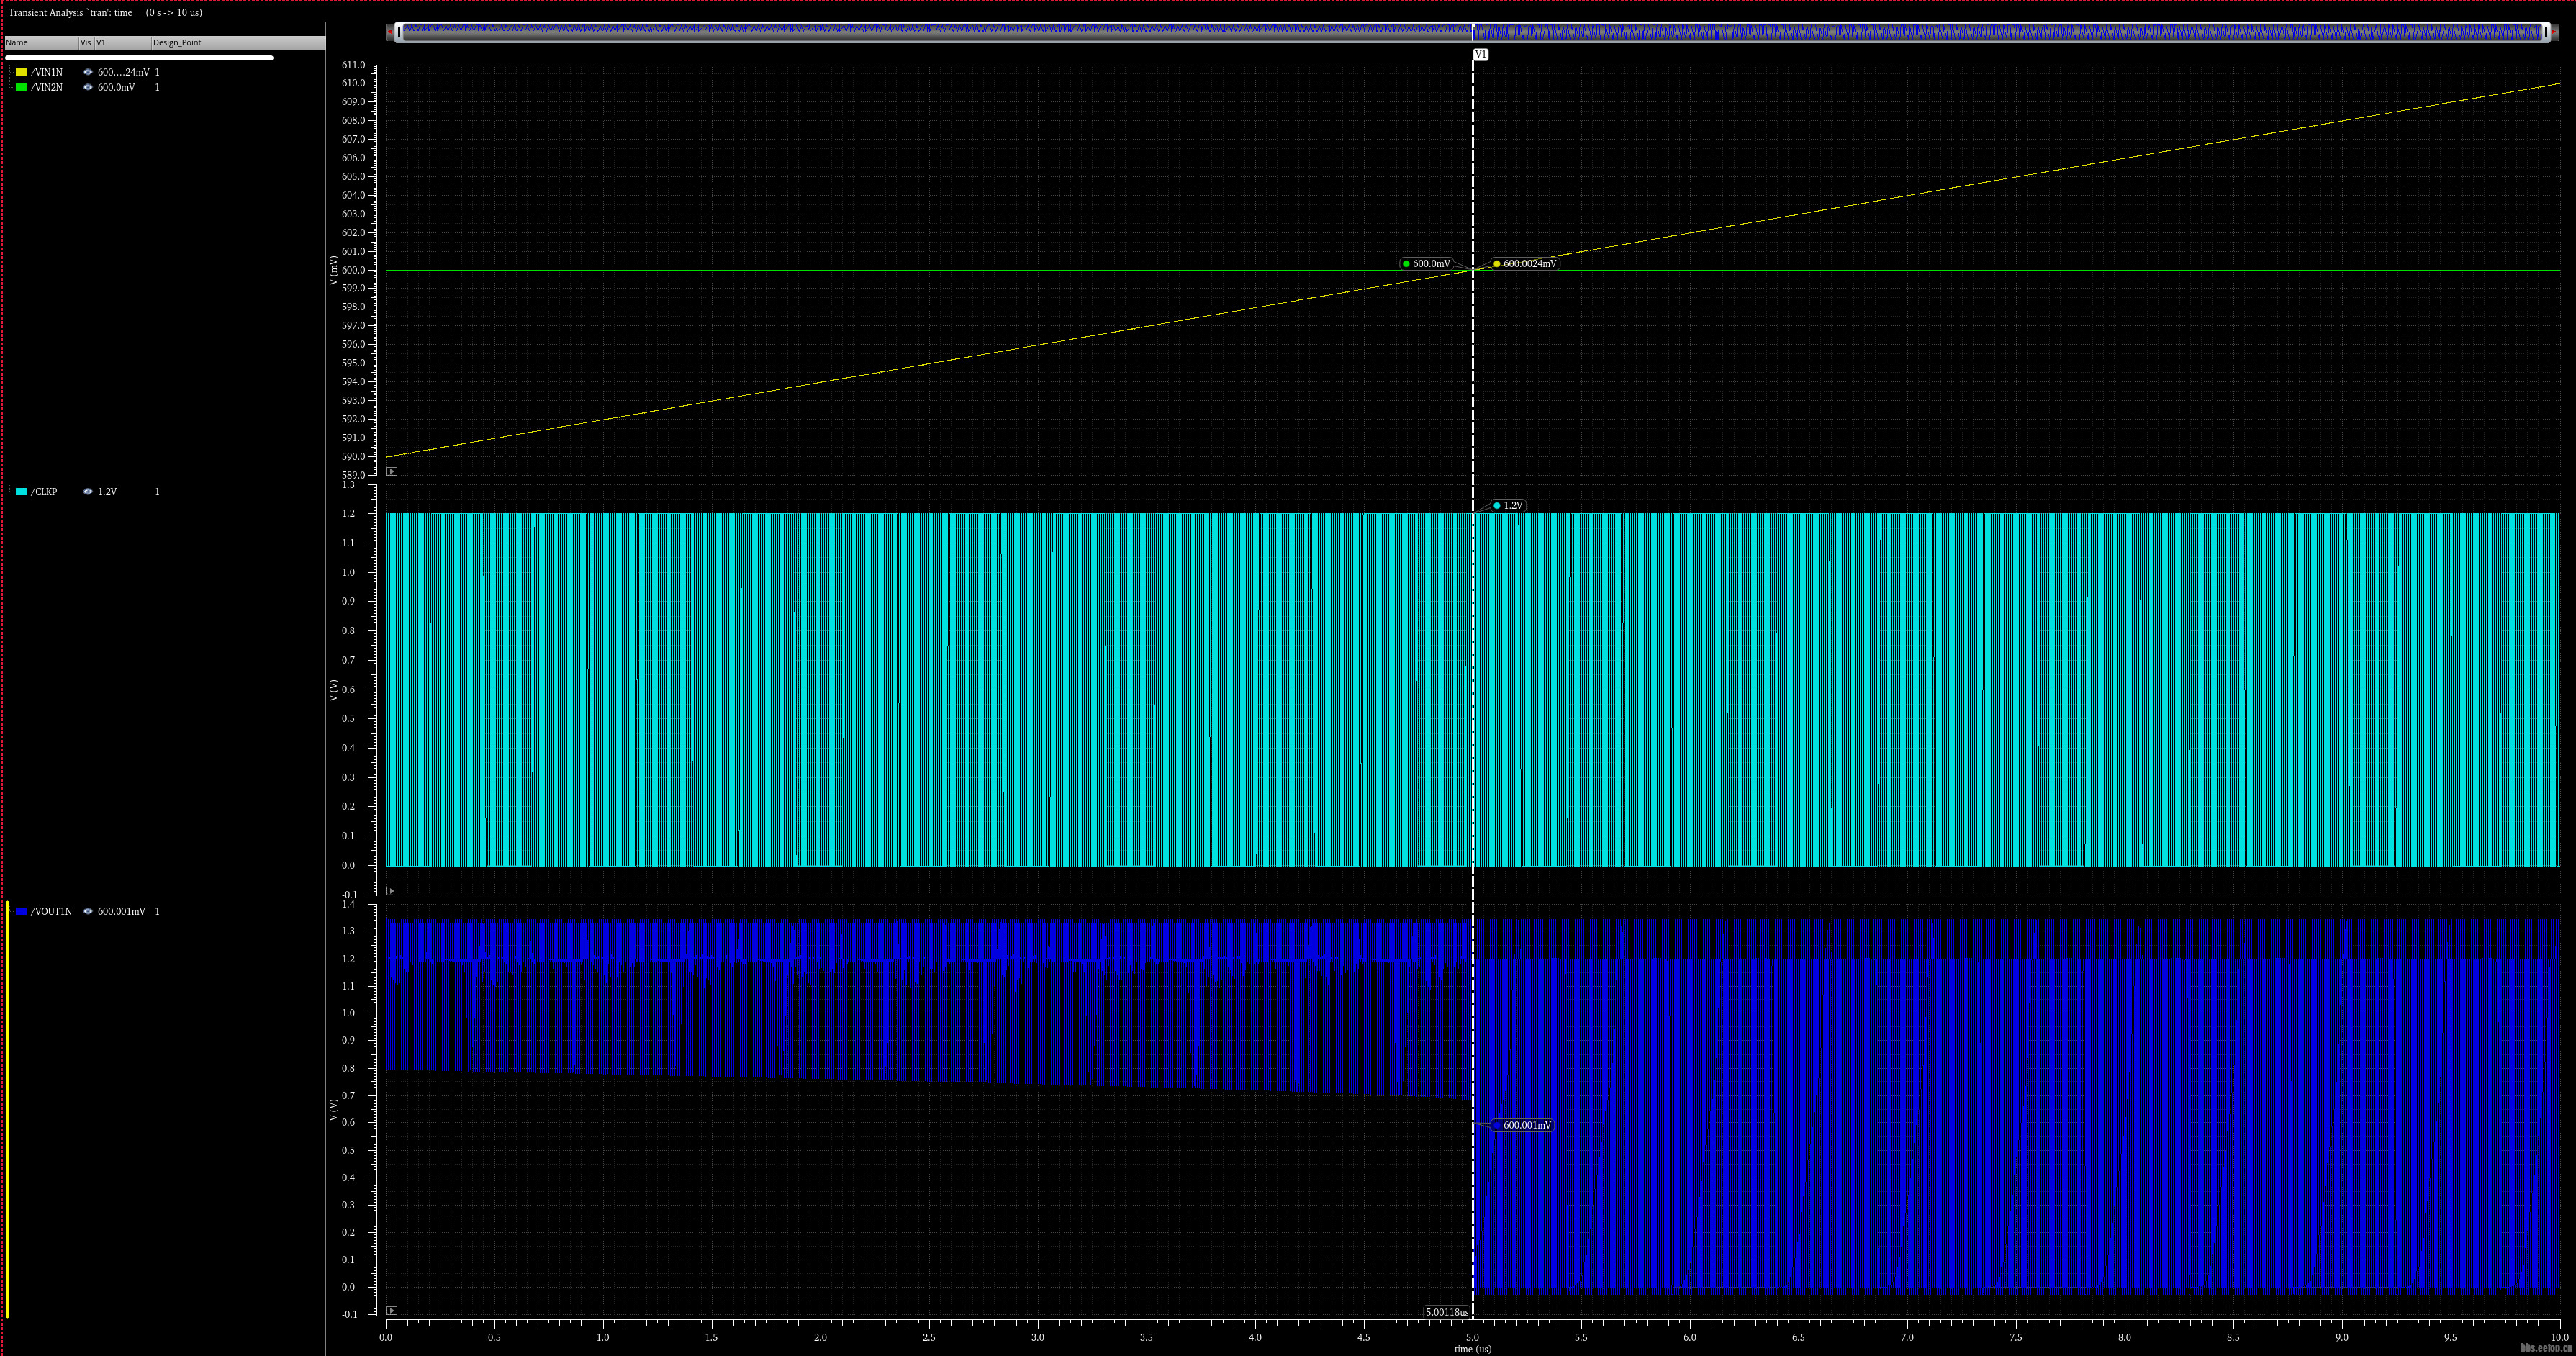The width and height of the screenshot is (2576, 1356).
Task: Select the V1 vertical marker label
Action: point(1481,54)
